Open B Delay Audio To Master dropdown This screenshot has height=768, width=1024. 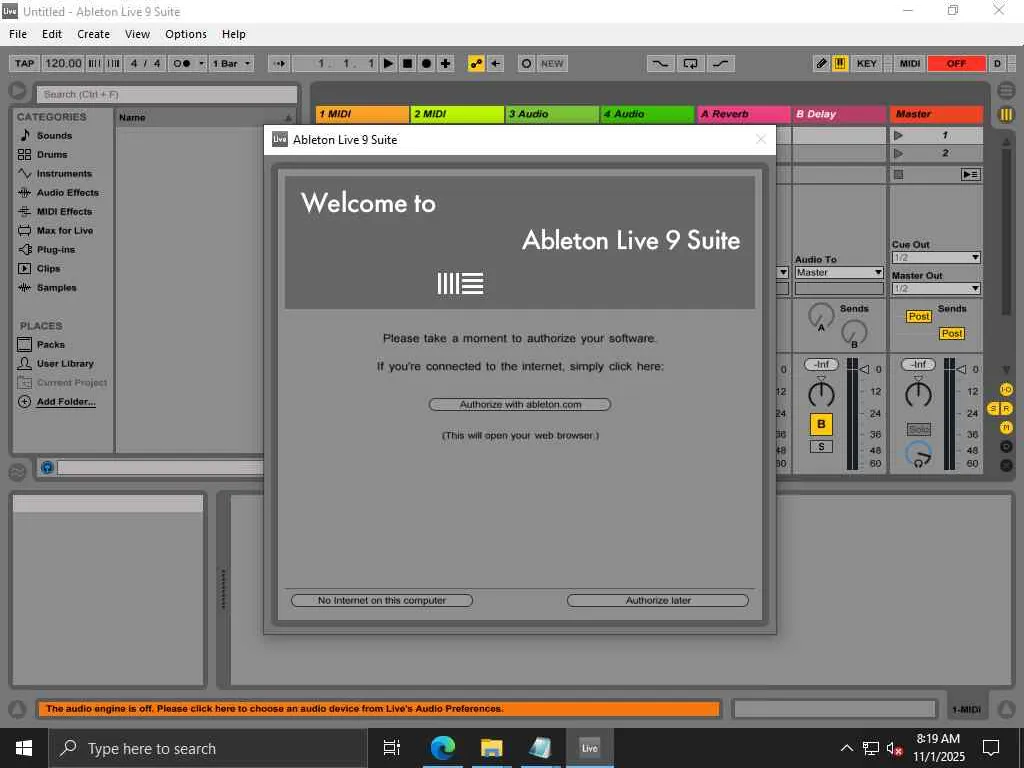coord(839,272)
